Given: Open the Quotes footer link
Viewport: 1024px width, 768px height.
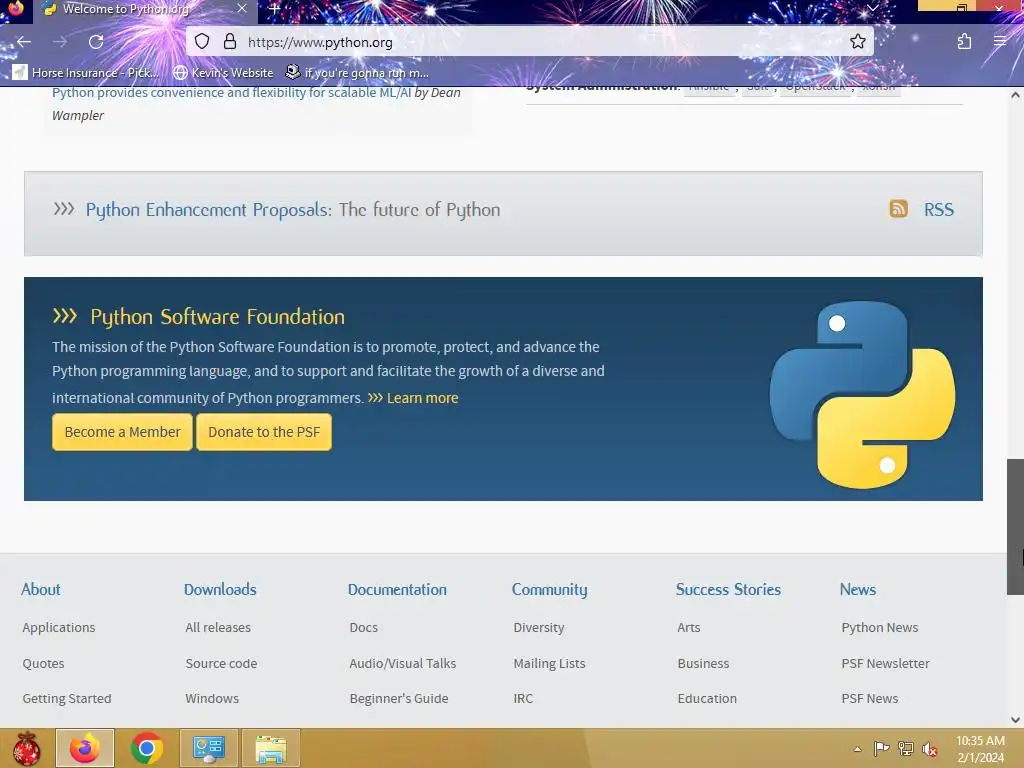Looking at the screenshot, I should click(x=43, y=664).
